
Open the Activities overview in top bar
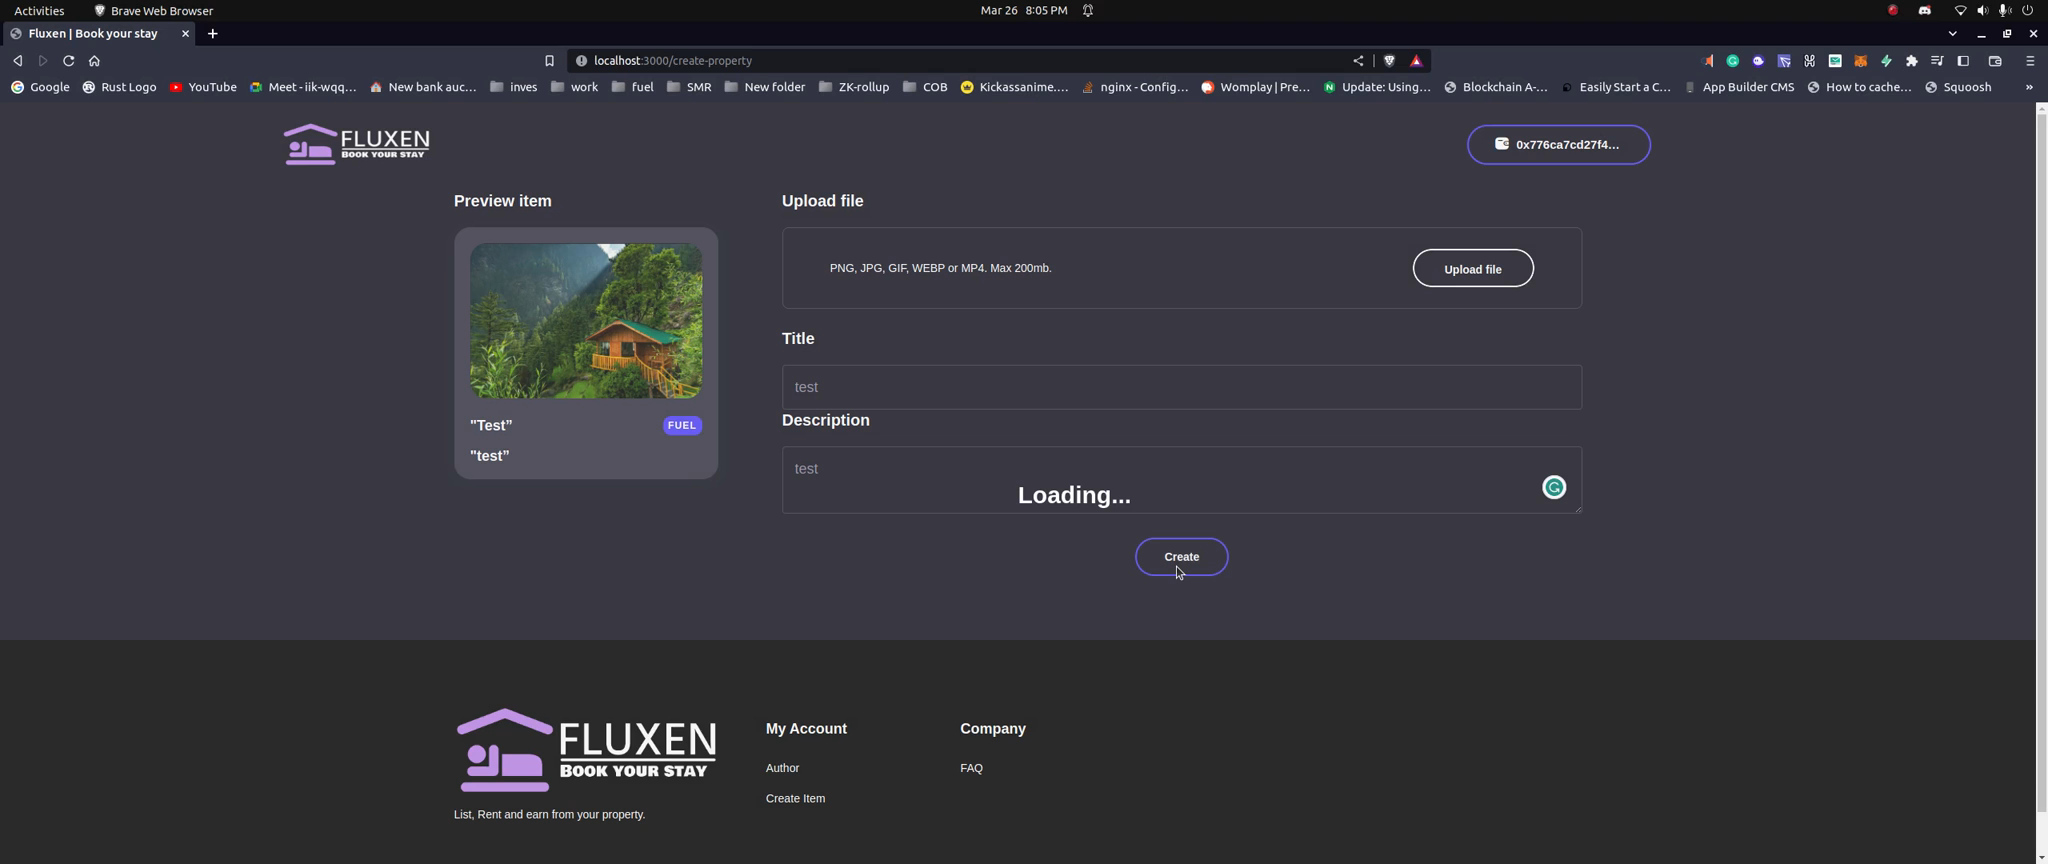(39, 10)
